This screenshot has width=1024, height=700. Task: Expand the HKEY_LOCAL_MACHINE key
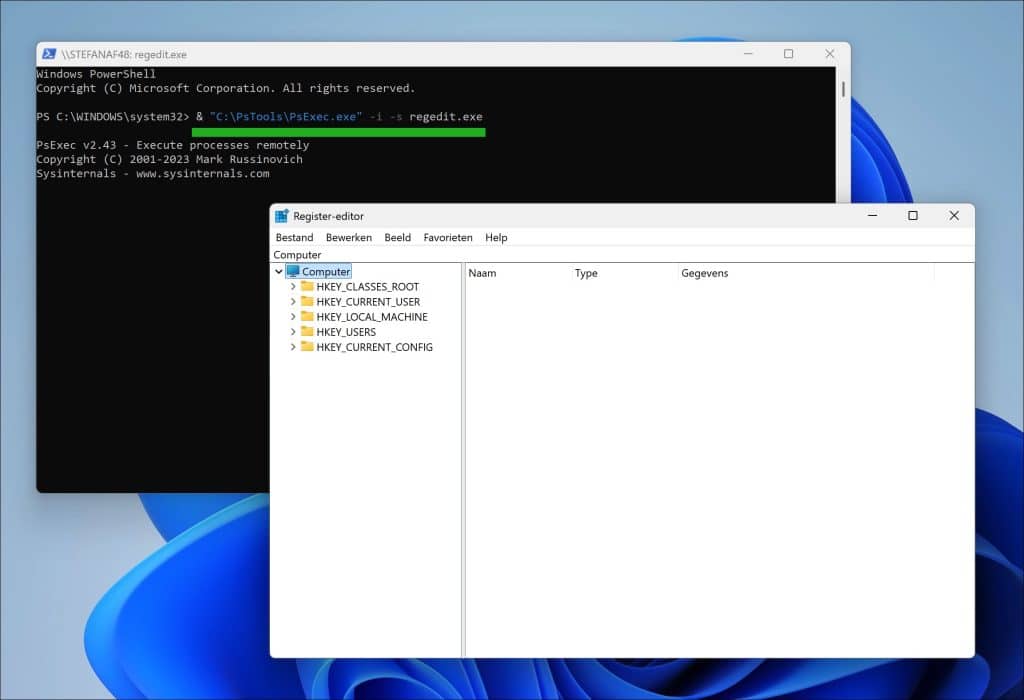pos(293,317)
